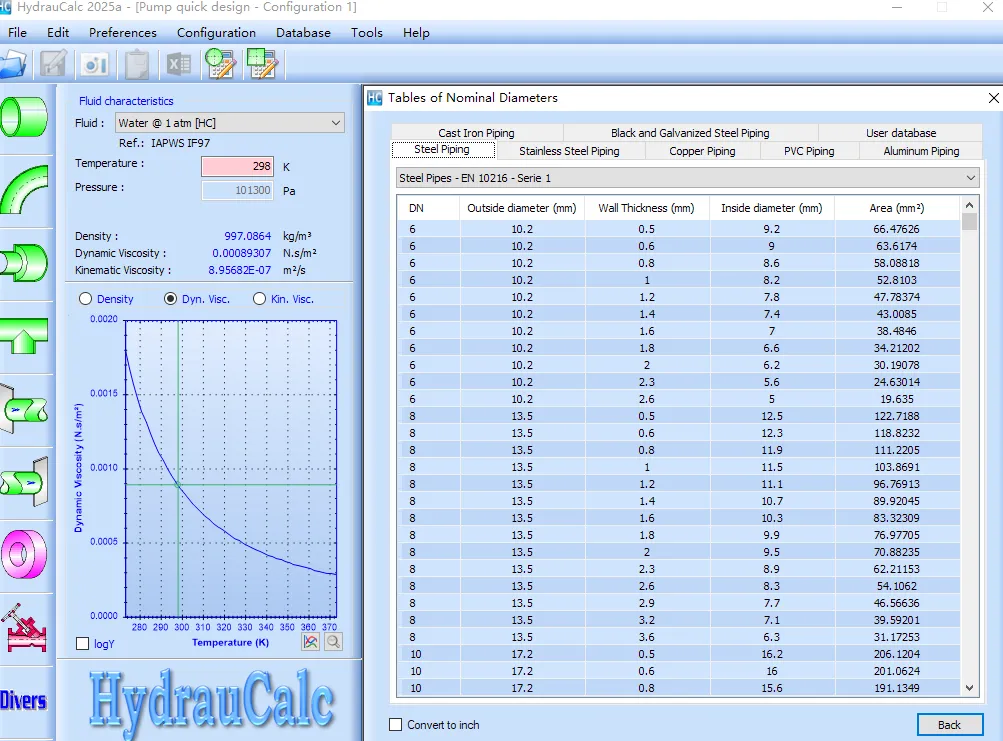Open file with the folder toolbar icon
This screenshot has width=1003, height=741.
pos(12,64)
